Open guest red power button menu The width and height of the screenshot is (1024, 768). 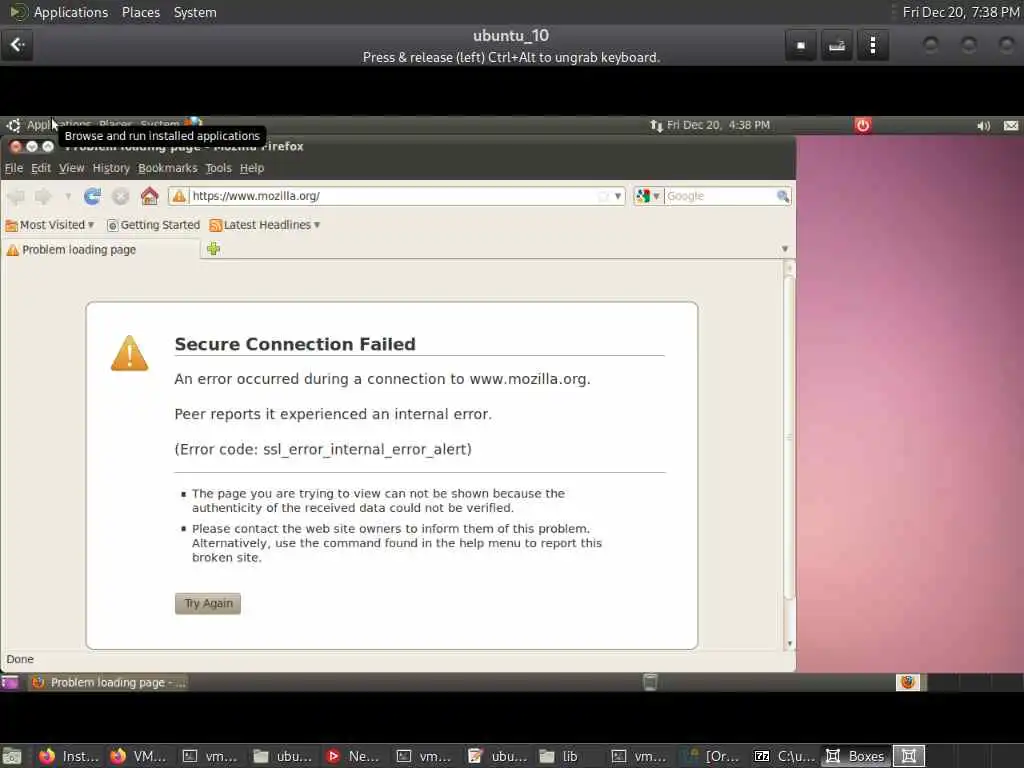coord(862,125)
